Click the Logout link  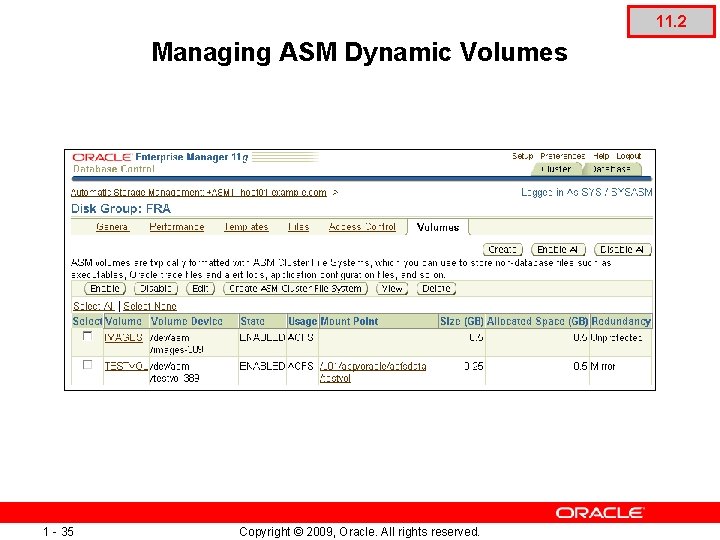pyautogui.click(x=629, y=156)
